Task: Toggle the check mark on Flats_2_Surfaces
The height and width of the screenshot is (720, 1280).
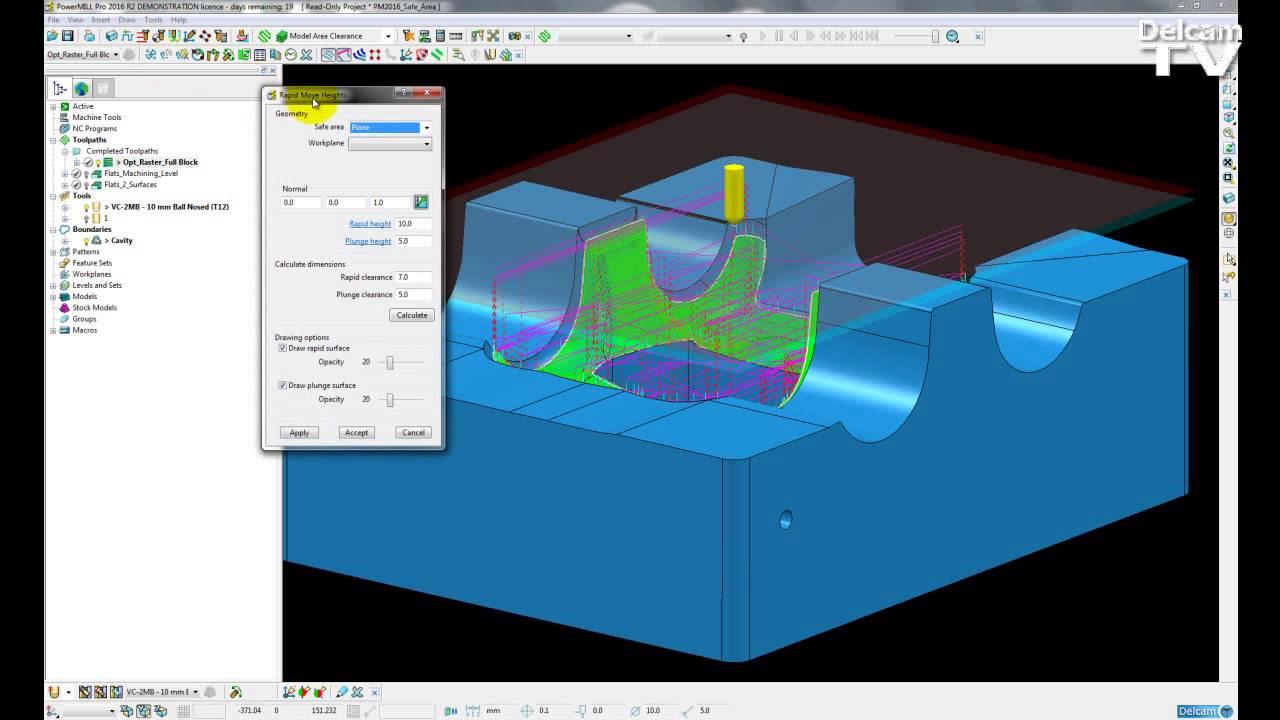Action: (76, 185)
